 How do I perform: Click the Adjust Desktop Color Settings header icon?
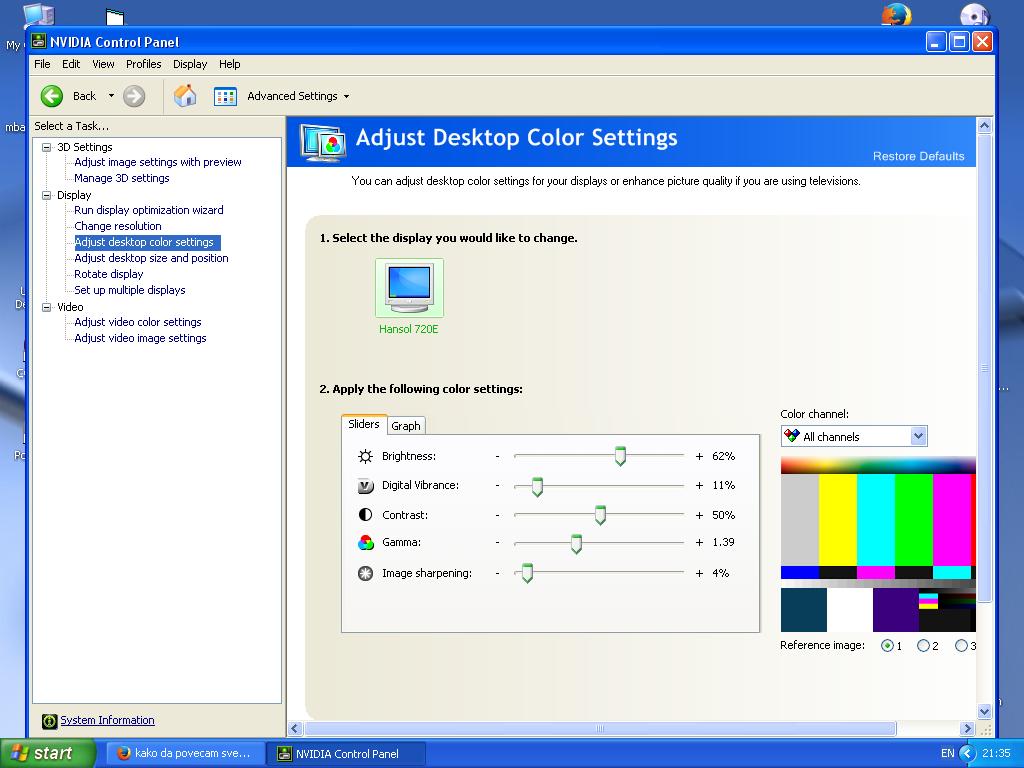point(323,142)
